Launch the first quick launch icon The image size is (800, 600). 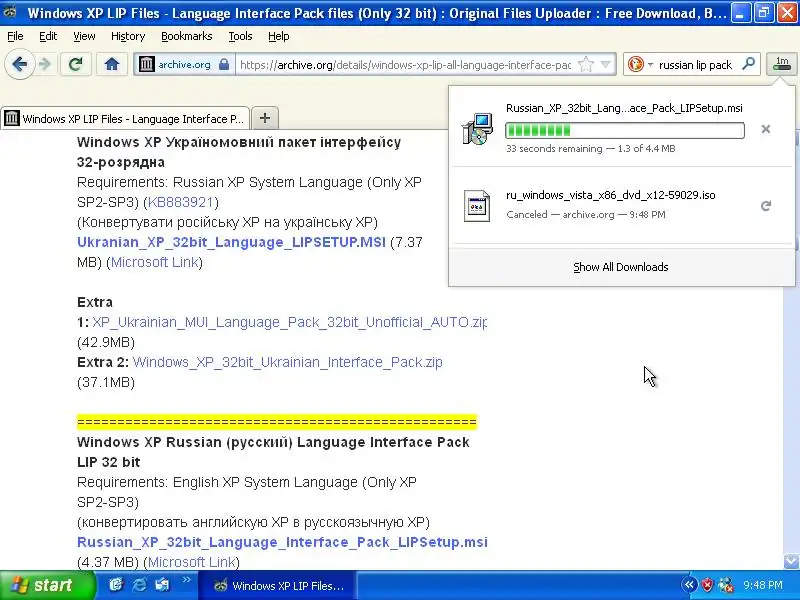point(116,585)
